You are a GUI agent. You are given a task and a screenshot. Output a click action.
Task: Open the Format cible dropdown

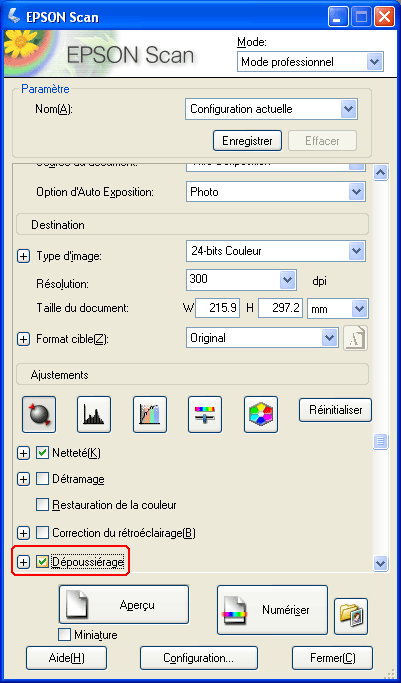262,338
